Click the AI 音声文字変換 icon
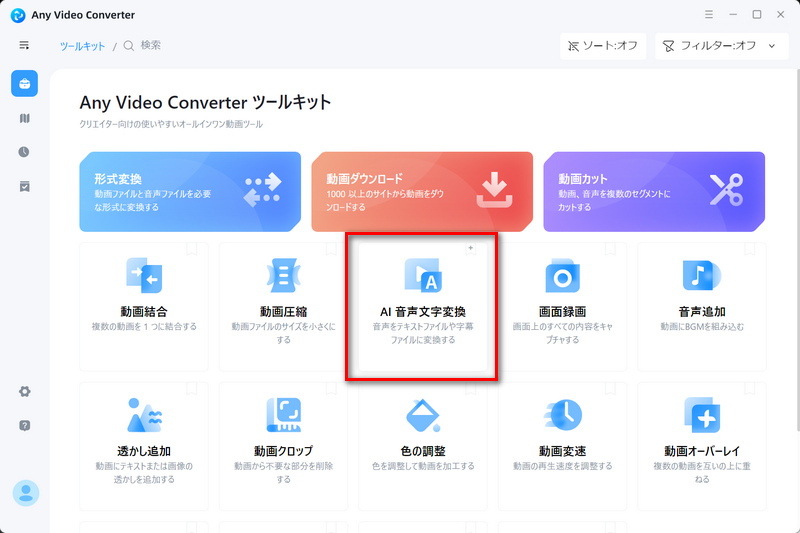 point(423,275)
